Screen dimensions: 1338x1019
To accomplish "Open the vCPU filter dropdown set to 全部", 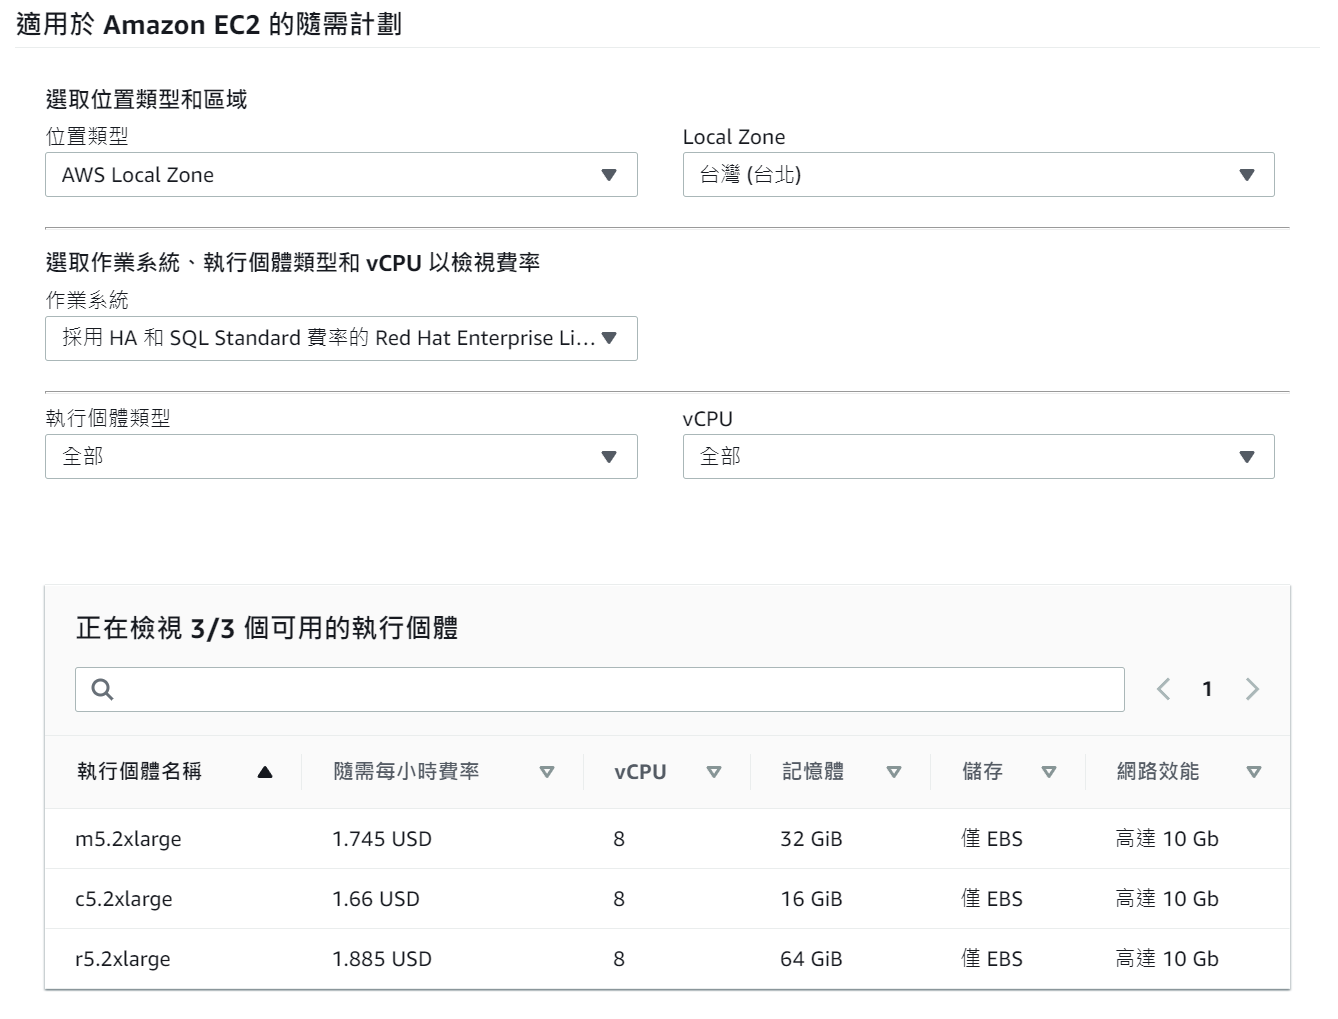I will tap(978, 456).
